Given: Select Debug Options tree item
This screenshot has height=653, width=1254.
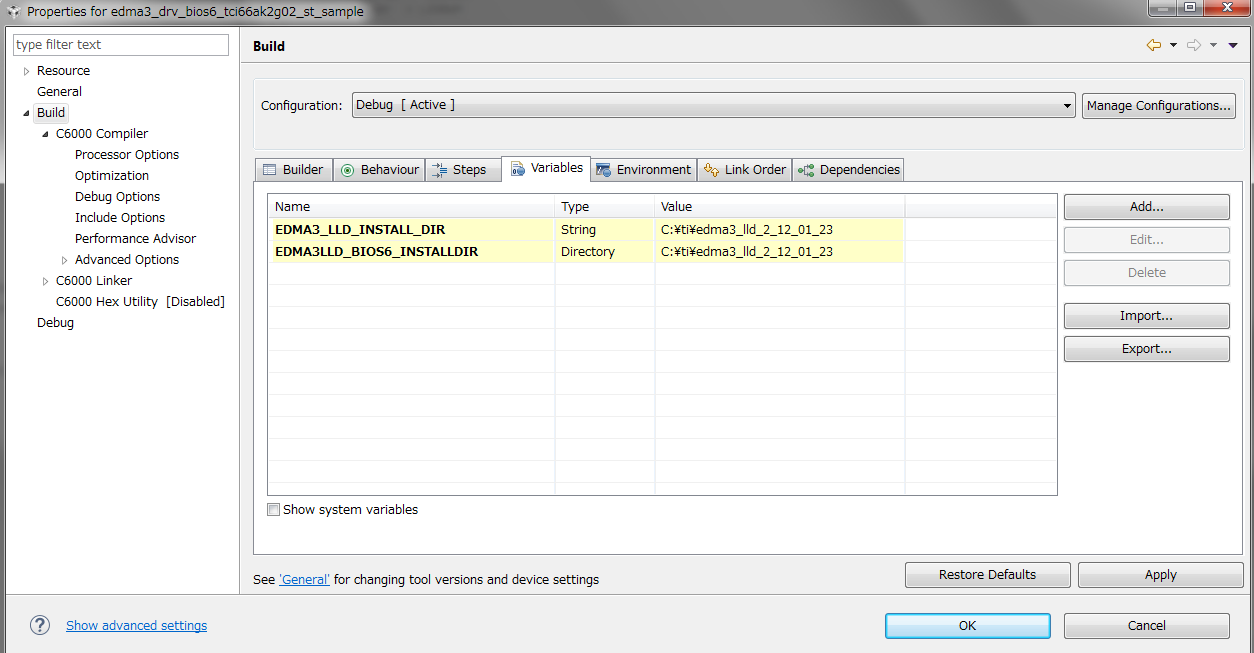Looking at the screenshot, I should (x=117, y=197).
